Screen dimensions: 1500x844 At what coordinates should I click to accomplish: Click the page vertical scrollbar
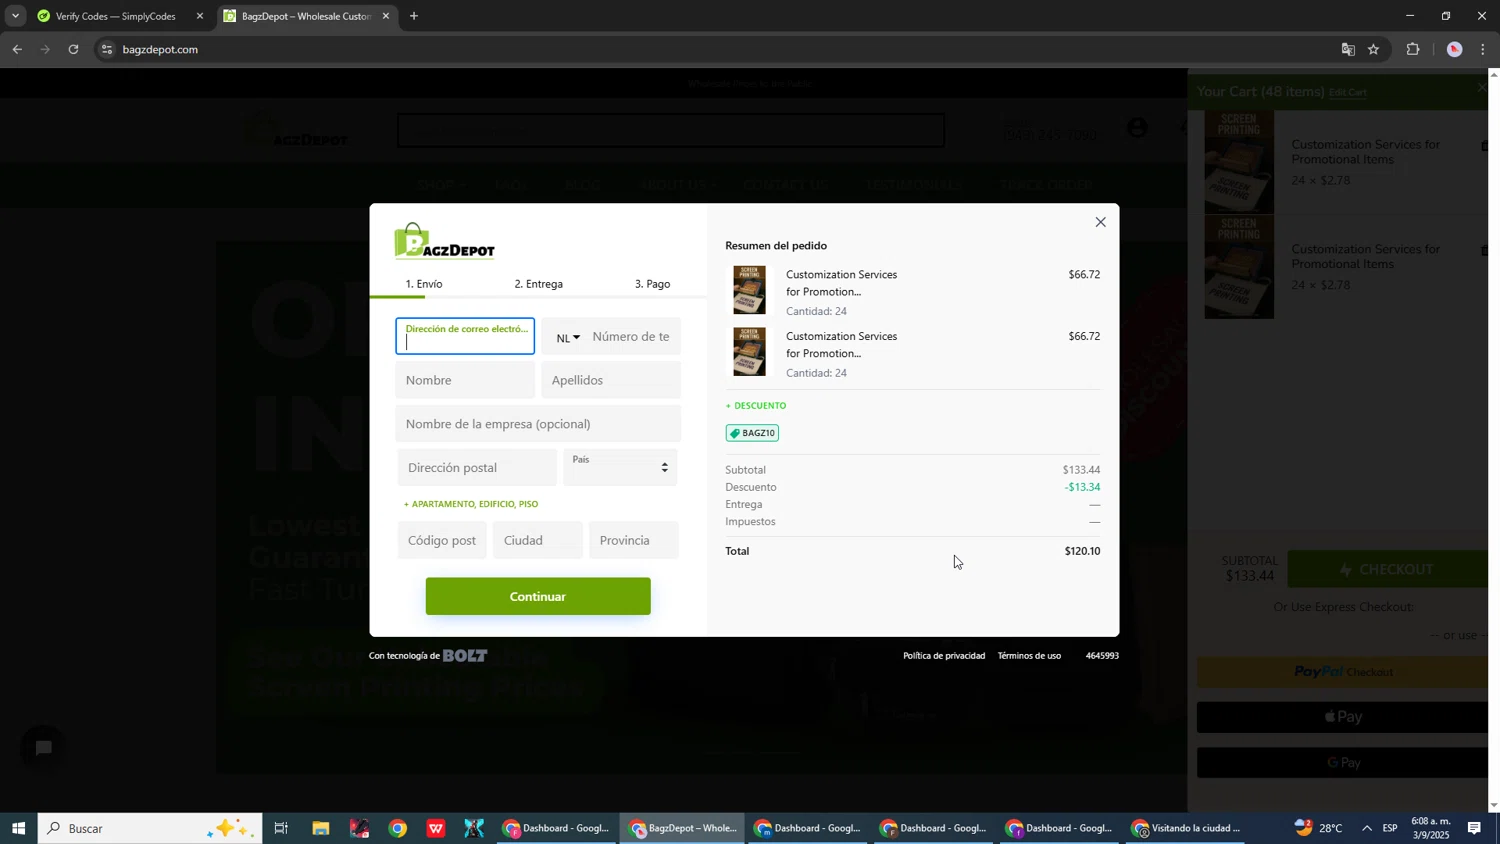[1494, 440]
